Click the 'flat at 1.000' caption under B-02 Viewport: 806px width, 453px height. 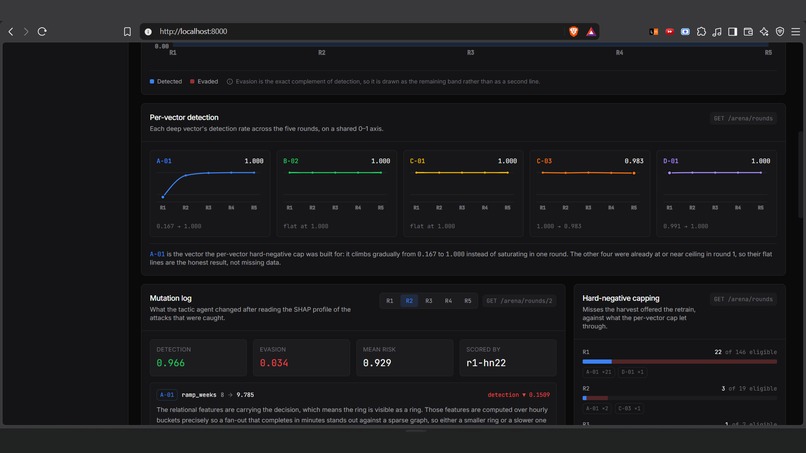pos(306,226)
